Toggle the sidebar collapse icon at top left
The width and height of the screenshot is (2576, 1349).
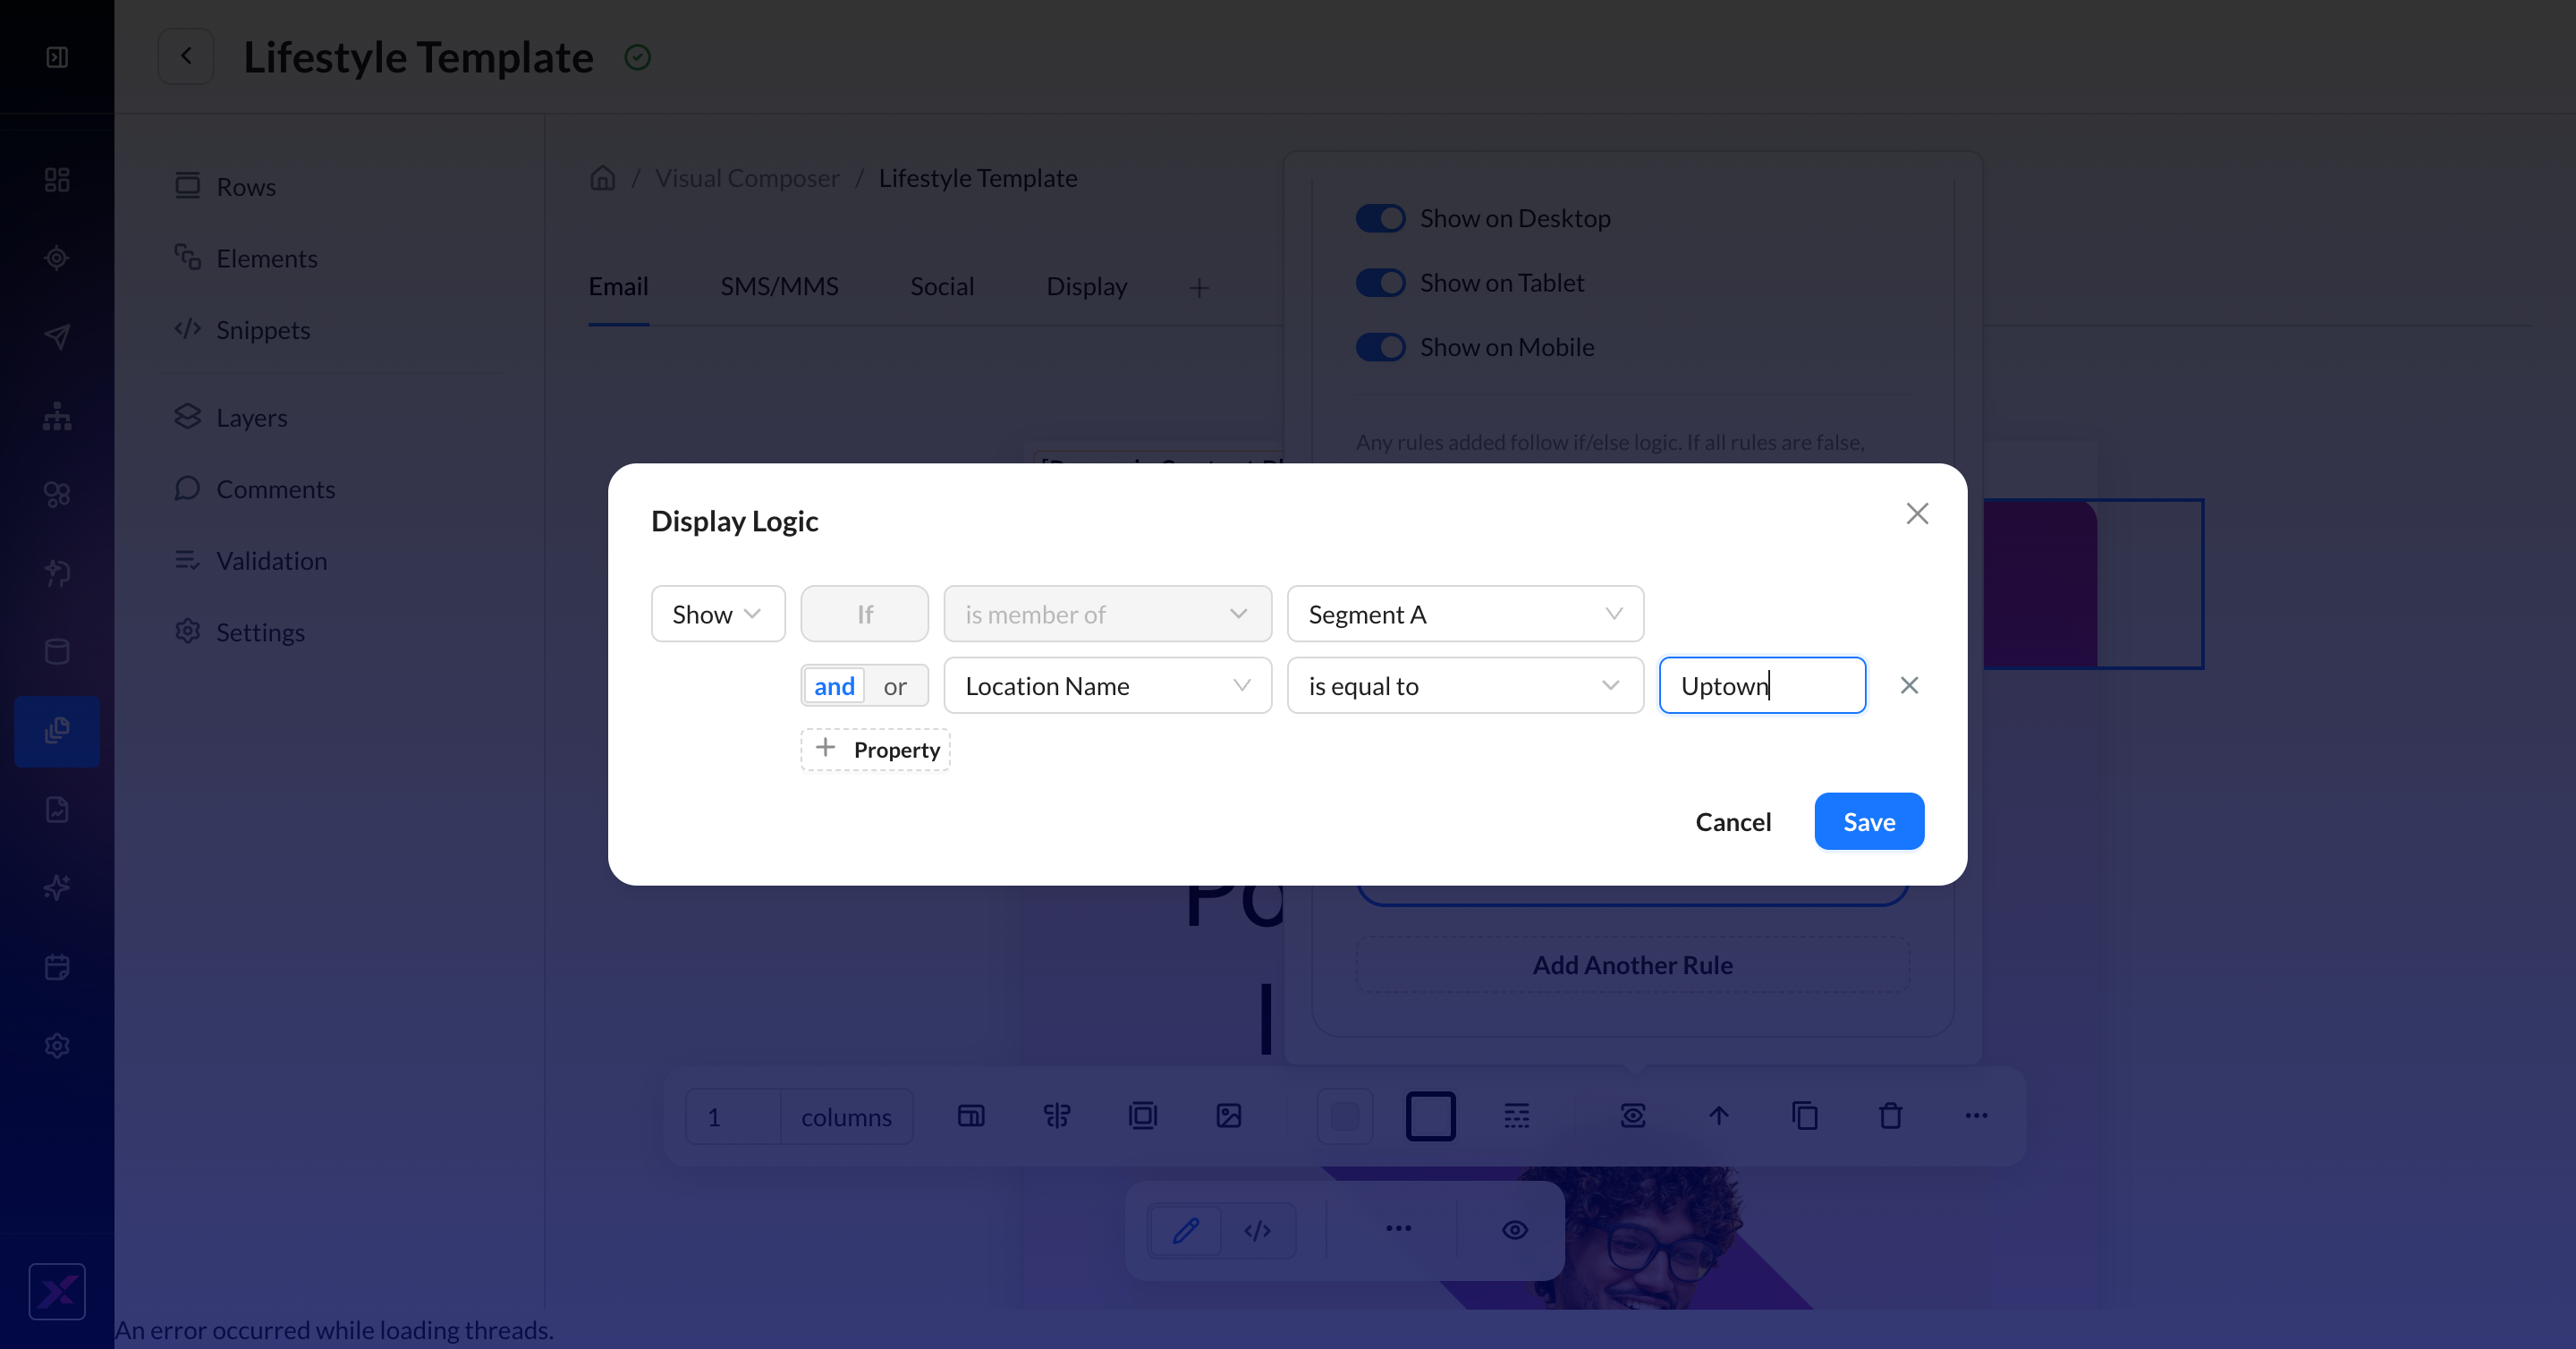(57, 57)
